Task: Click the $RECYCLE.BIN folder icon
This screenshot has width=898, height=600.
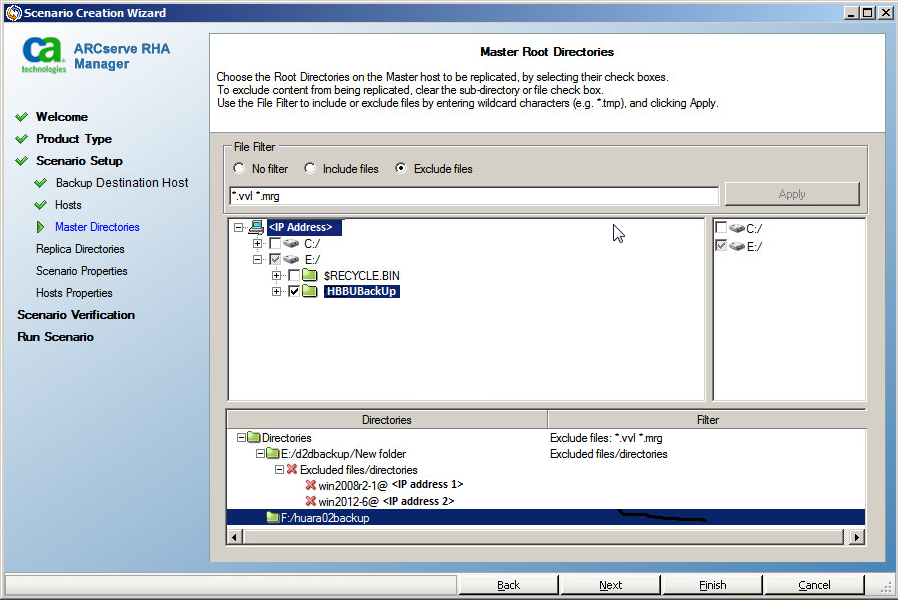Action: 310,275
